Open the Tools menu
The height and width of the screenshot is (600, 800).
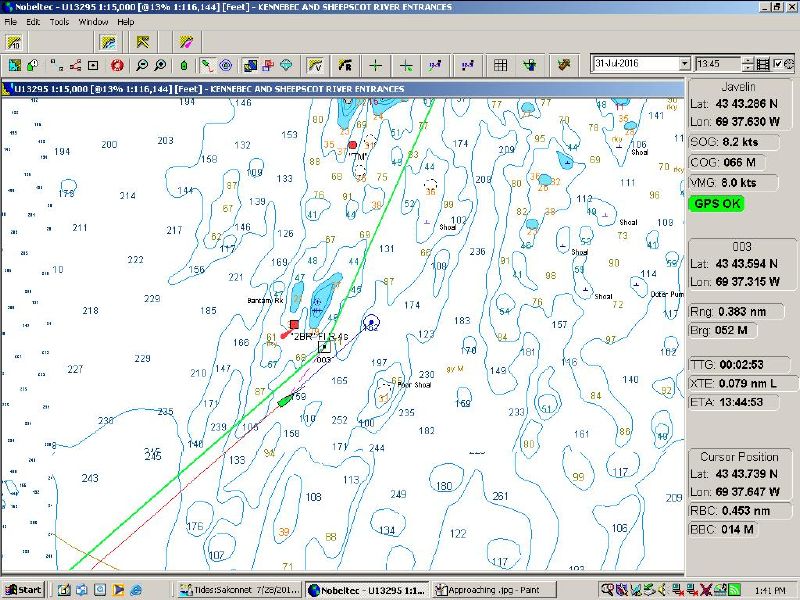click(x=59, y=21)
